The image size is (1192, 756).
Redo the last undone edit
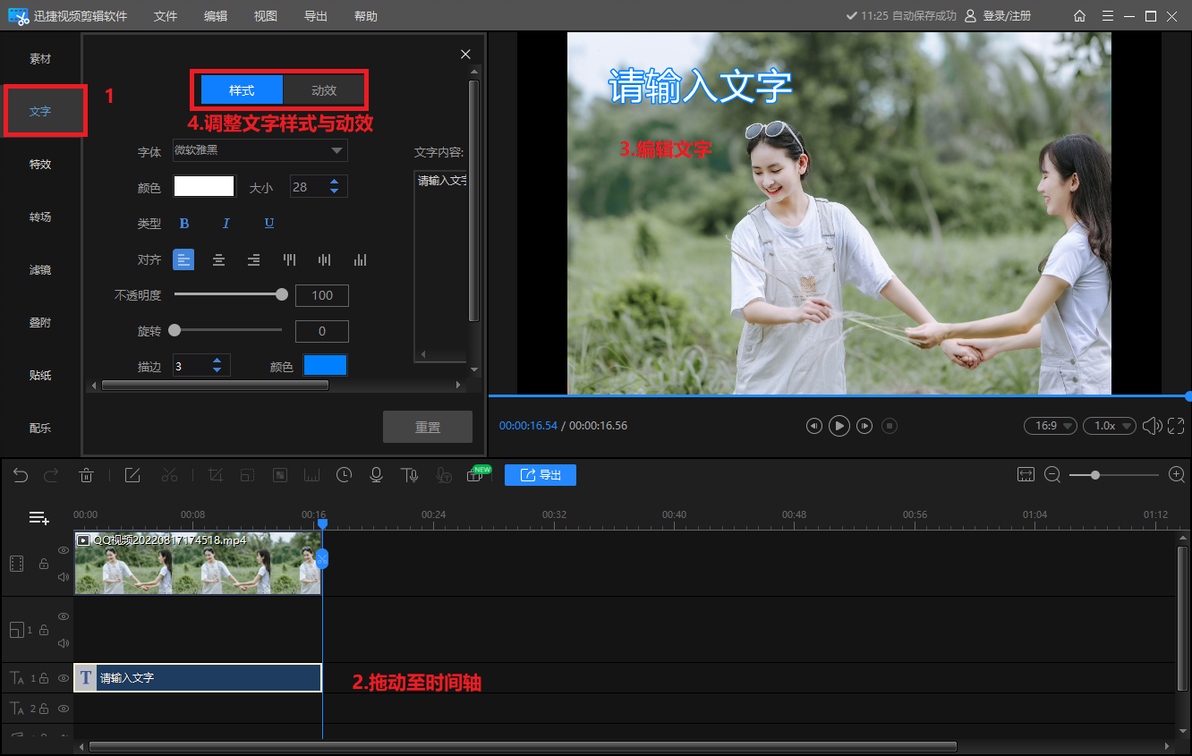coord(51,475)
